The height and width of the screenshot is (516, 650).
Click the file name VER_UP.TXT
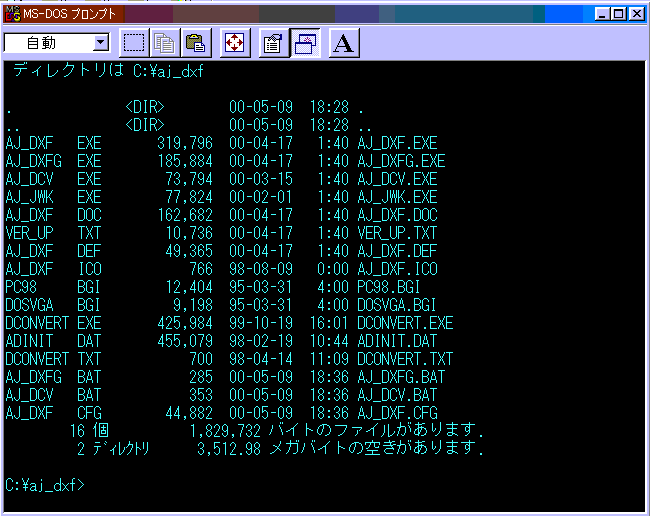397,233
